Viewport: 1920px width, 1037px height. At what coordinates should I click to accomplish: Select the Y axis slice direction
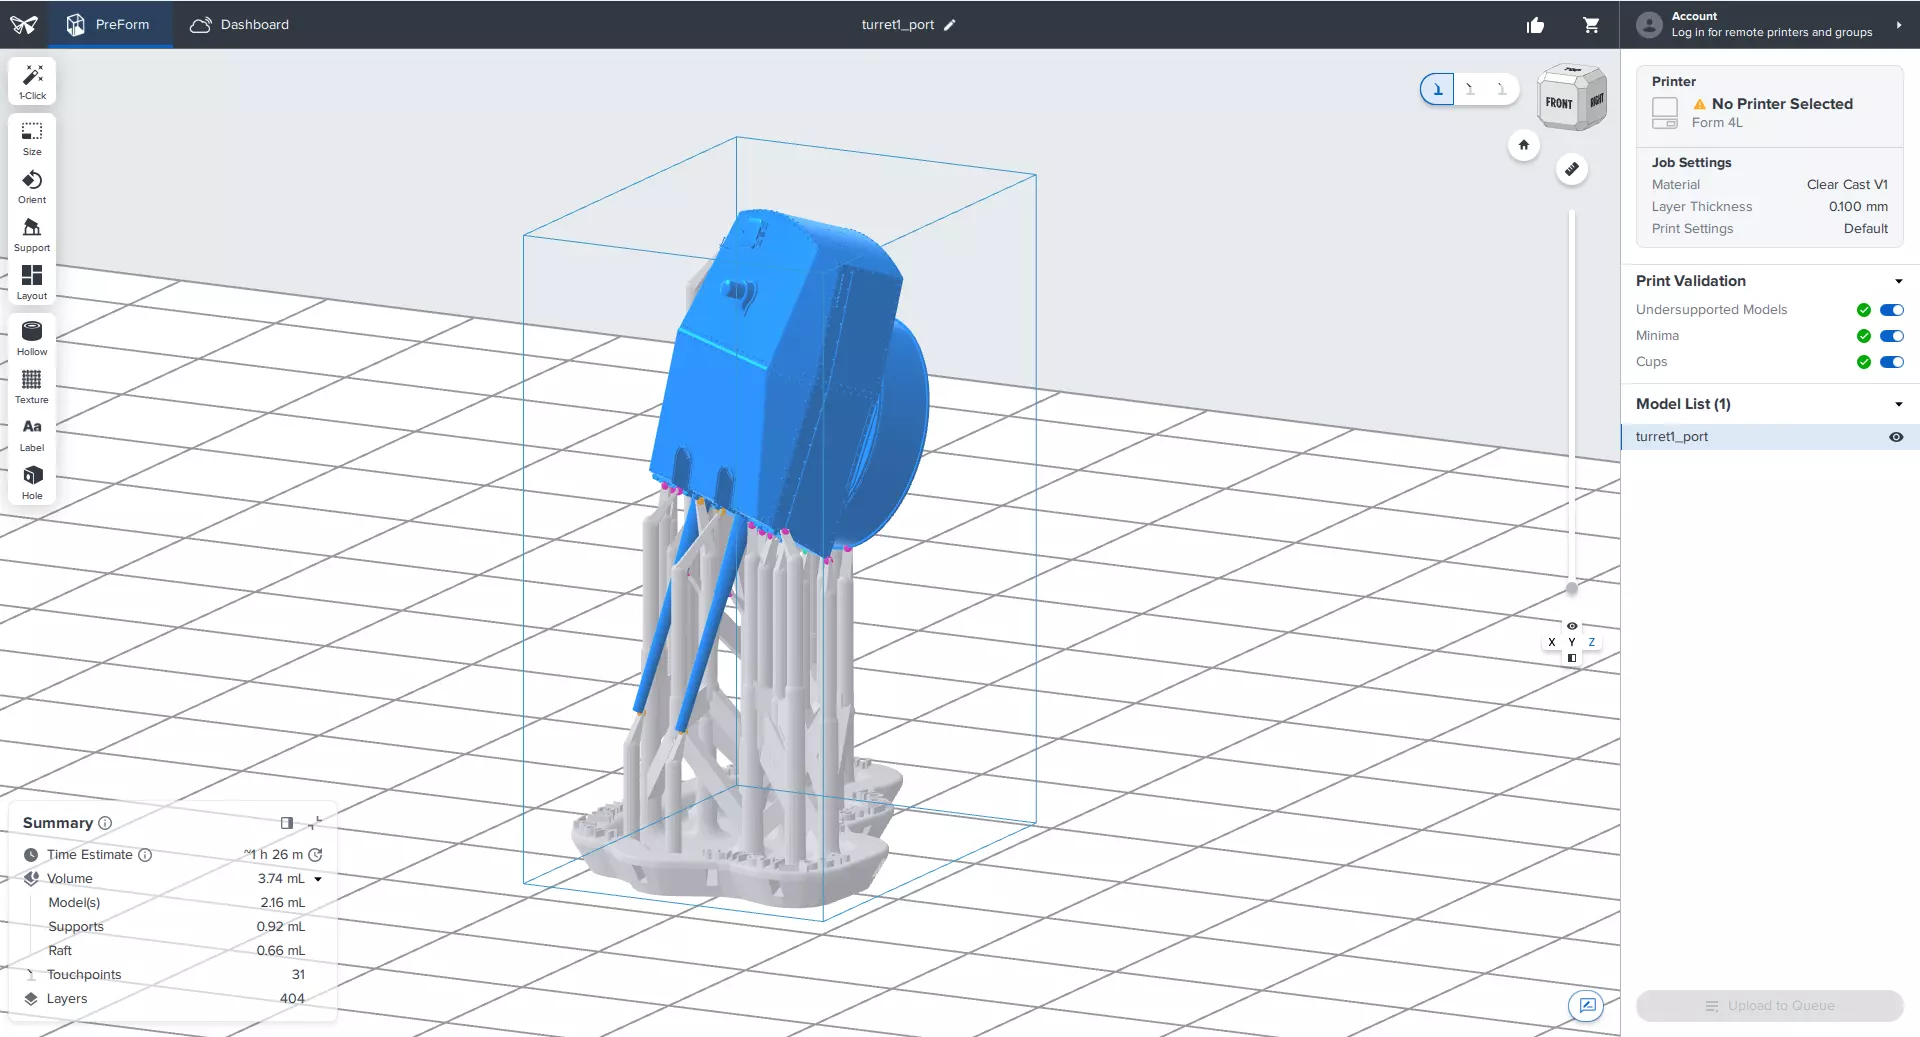1572,642
